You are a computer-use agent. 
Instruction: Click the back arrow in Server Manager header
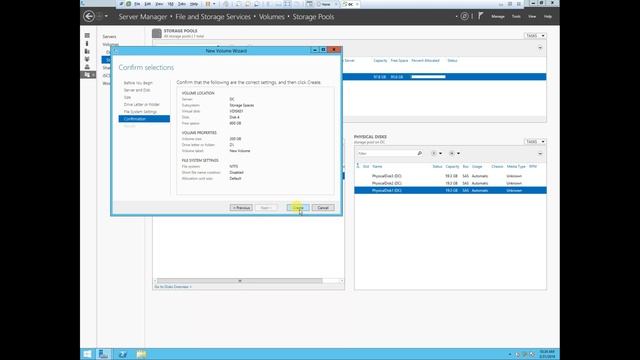click(x=89, y=16)
